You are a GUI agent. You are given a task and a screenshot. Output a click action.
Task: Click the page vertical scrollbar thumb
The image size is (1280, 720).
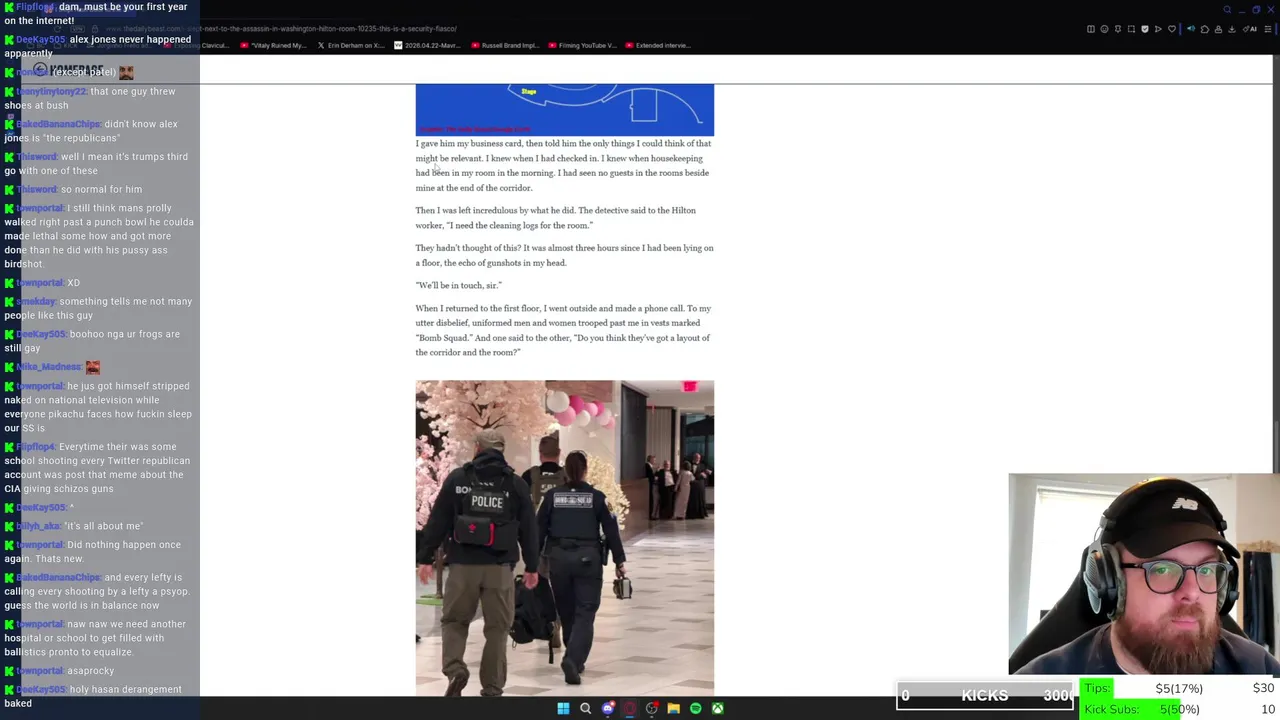(x=1276, y=448)
